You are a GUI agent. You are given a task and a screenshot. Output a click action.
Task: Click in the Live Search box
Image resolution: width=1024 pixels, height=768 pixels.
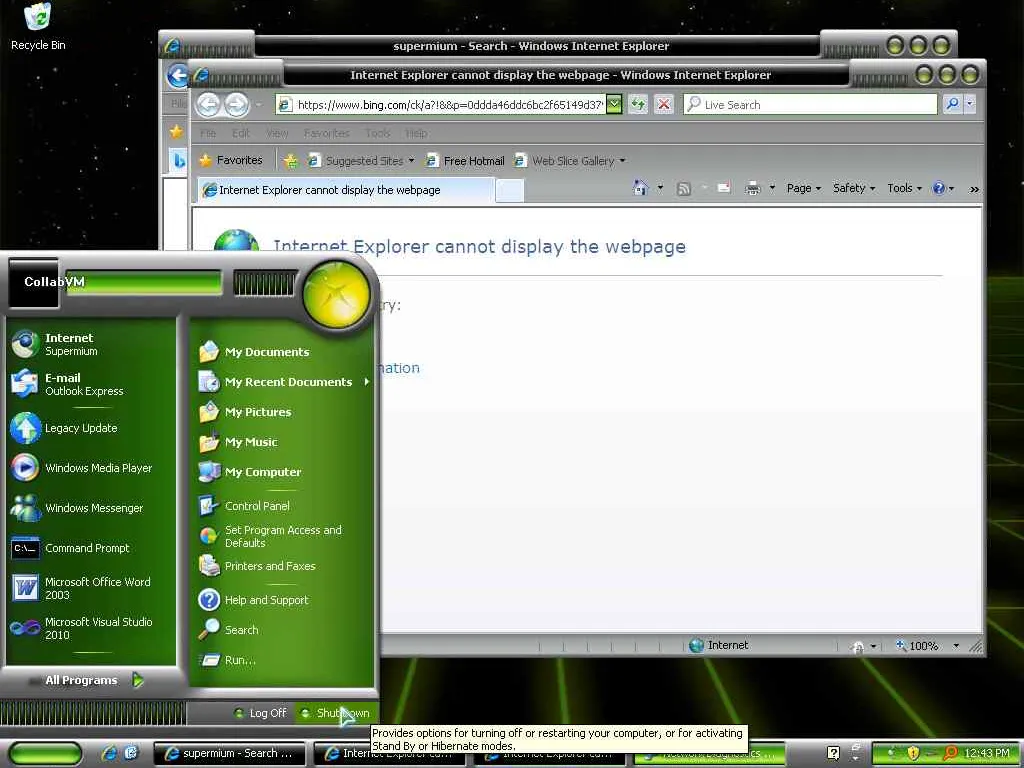click(x=810, y=104)
